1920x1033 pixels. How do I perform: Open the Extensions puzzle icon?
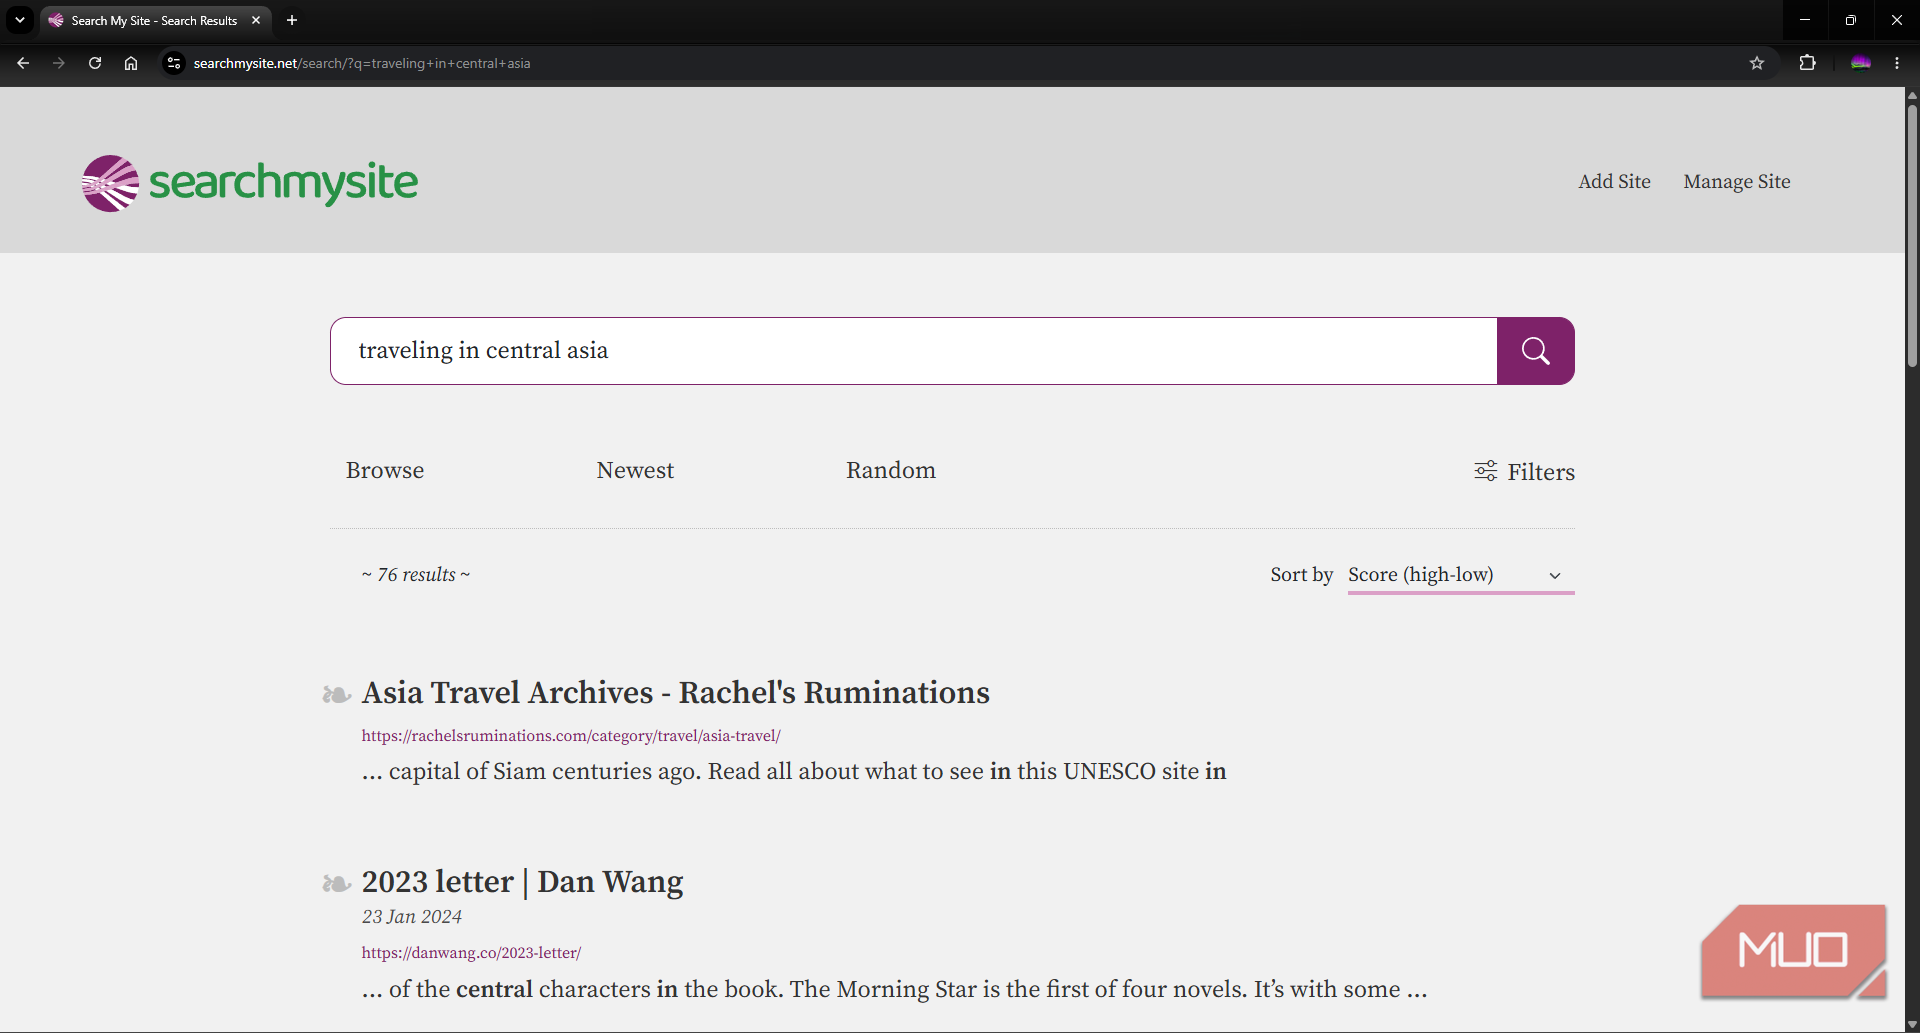(x=1807, y=63)
